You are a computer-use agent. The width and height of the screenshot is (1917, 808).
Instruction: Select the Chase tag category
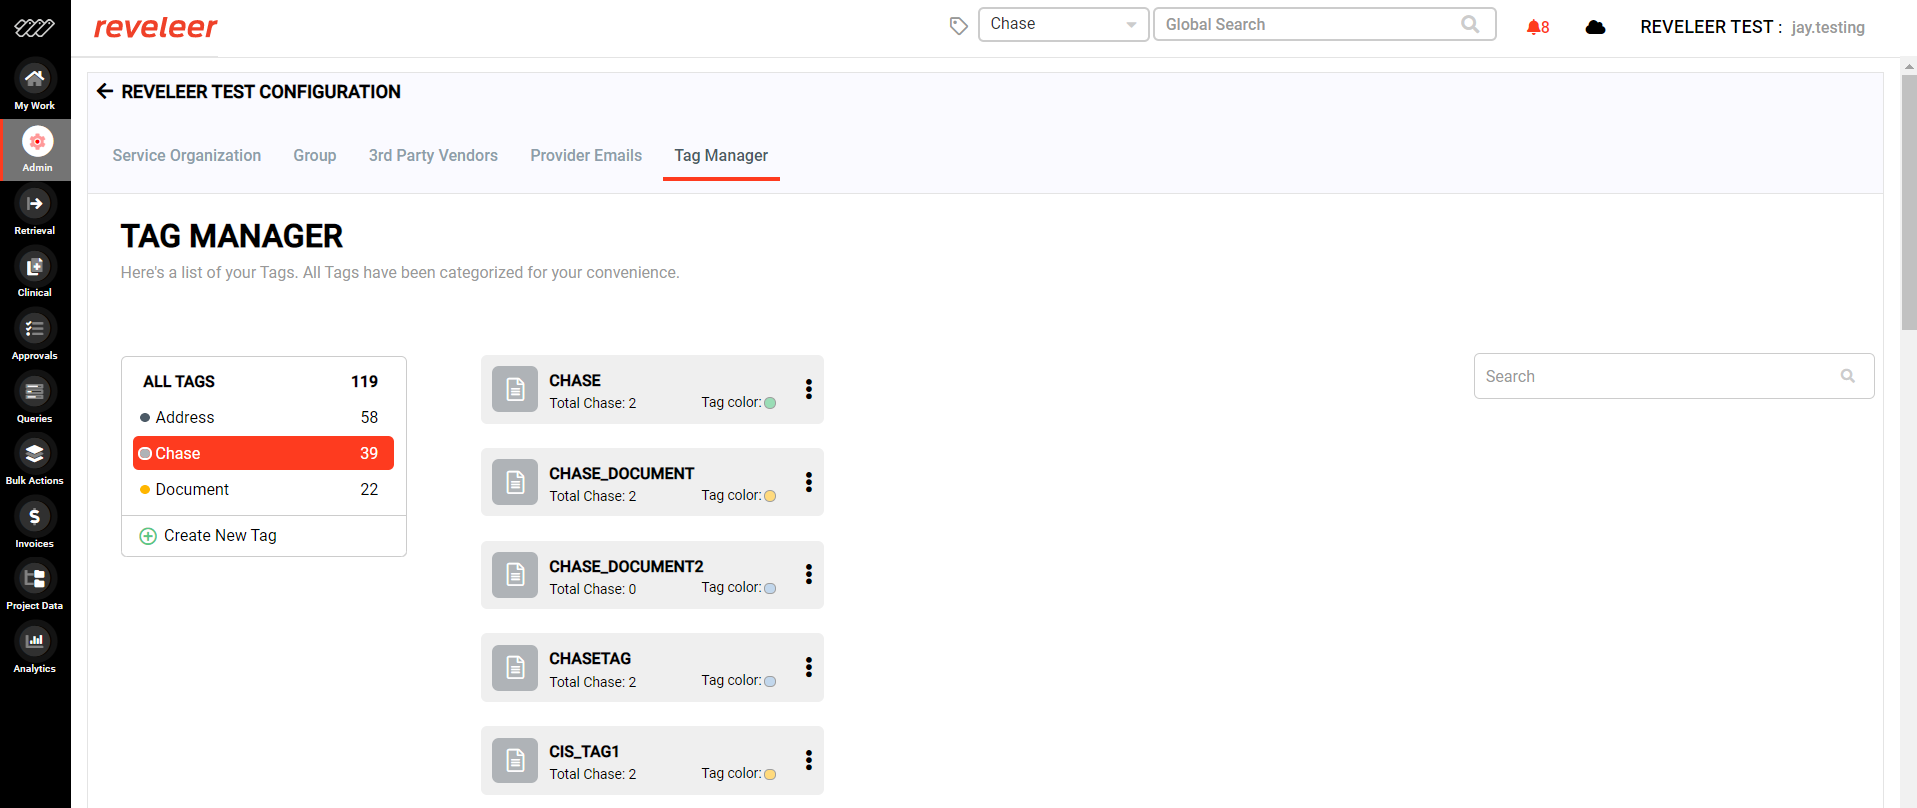pos(263,453)
